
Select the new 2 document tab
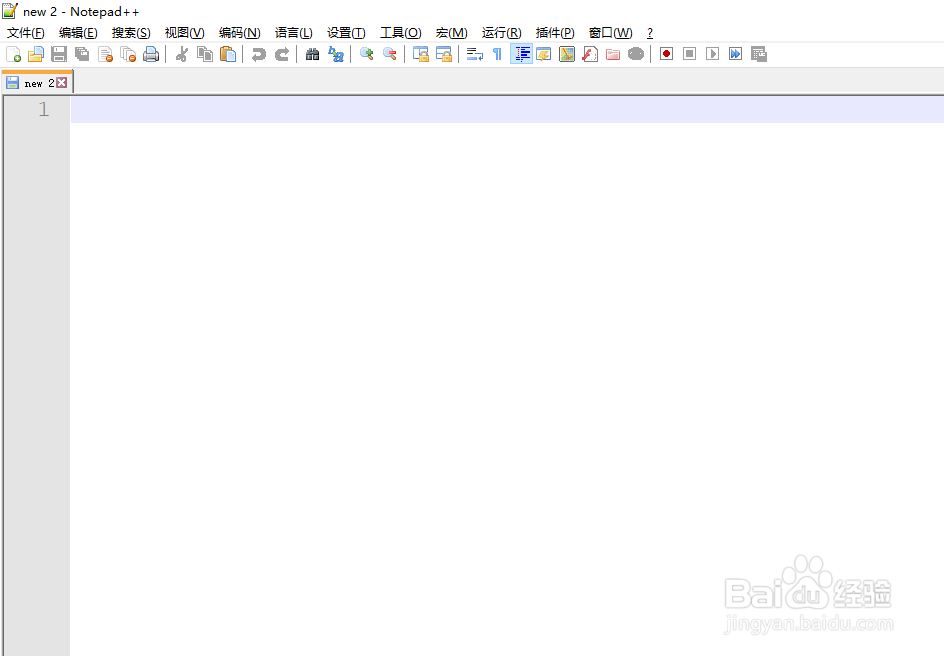pos(36,82)
